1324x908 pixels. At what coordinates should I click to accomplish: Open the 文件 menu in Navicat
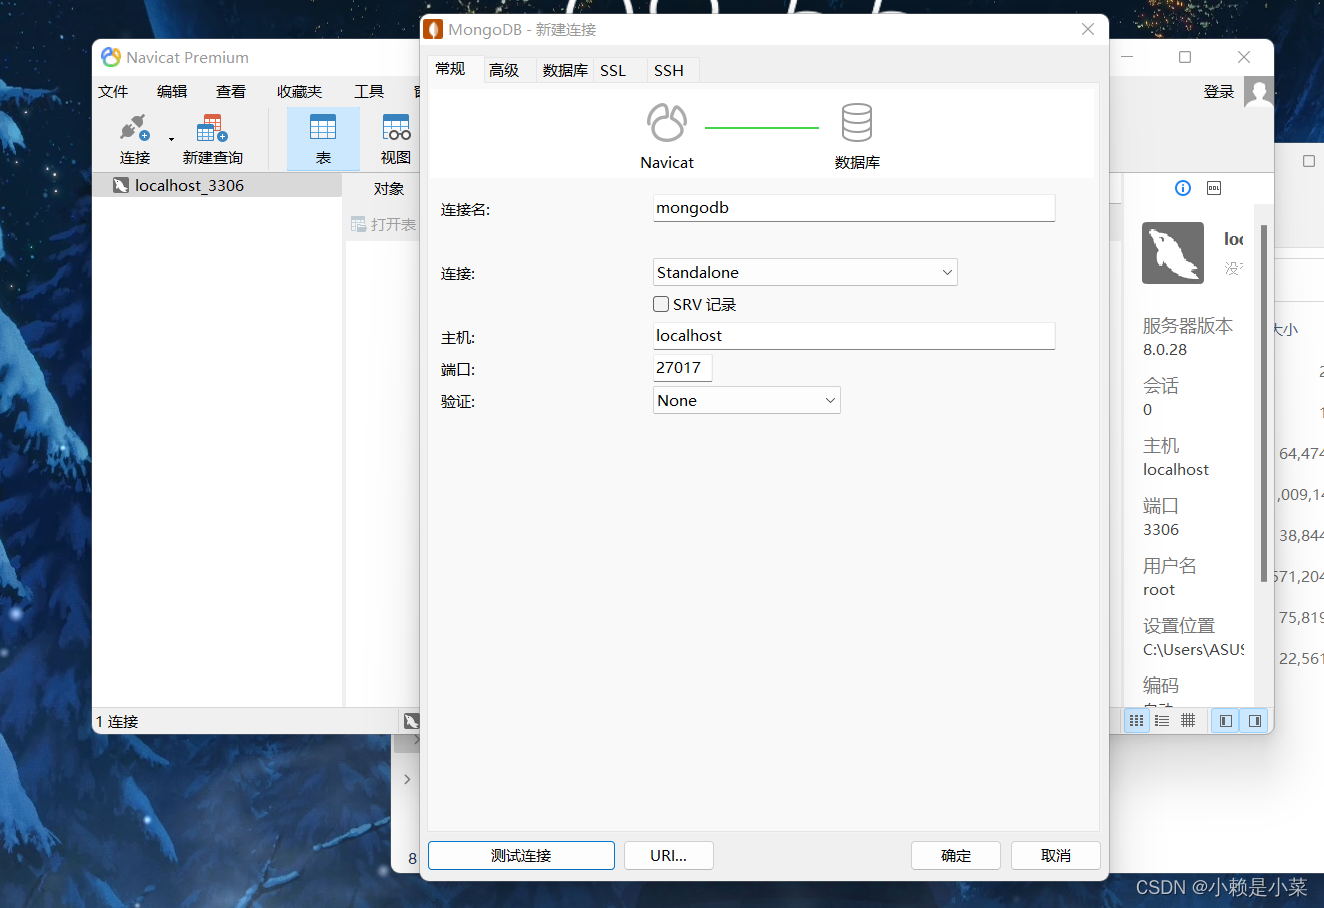pos(113,91)
